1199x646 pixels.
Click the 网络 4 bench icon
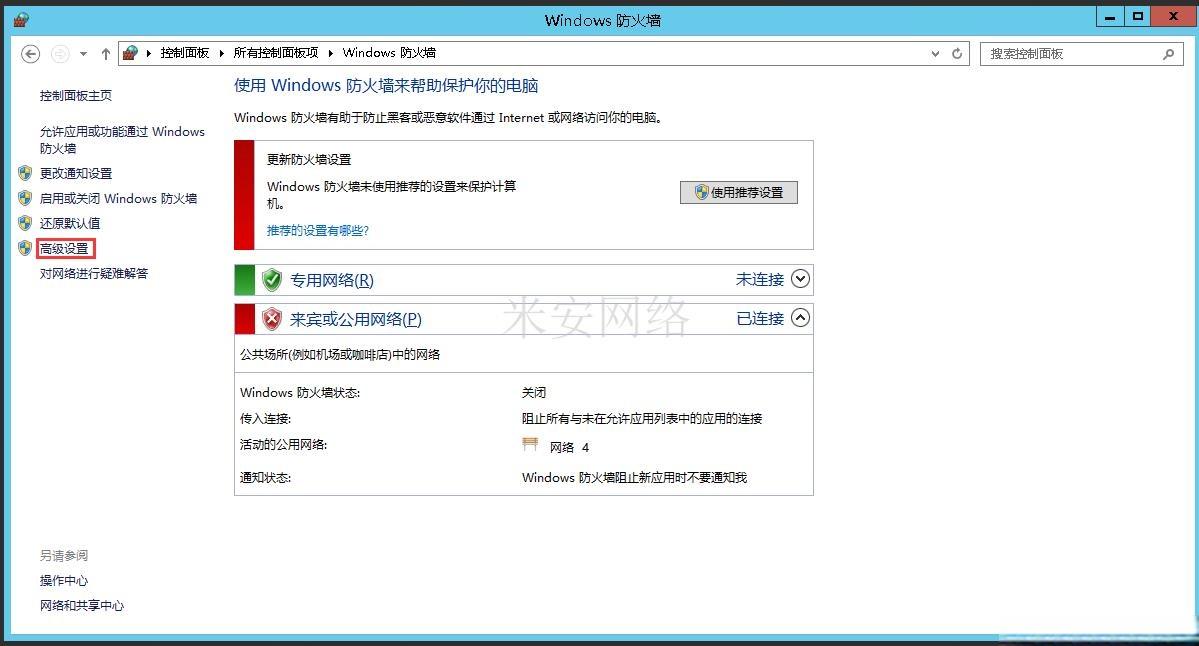[x=530, y=444]
